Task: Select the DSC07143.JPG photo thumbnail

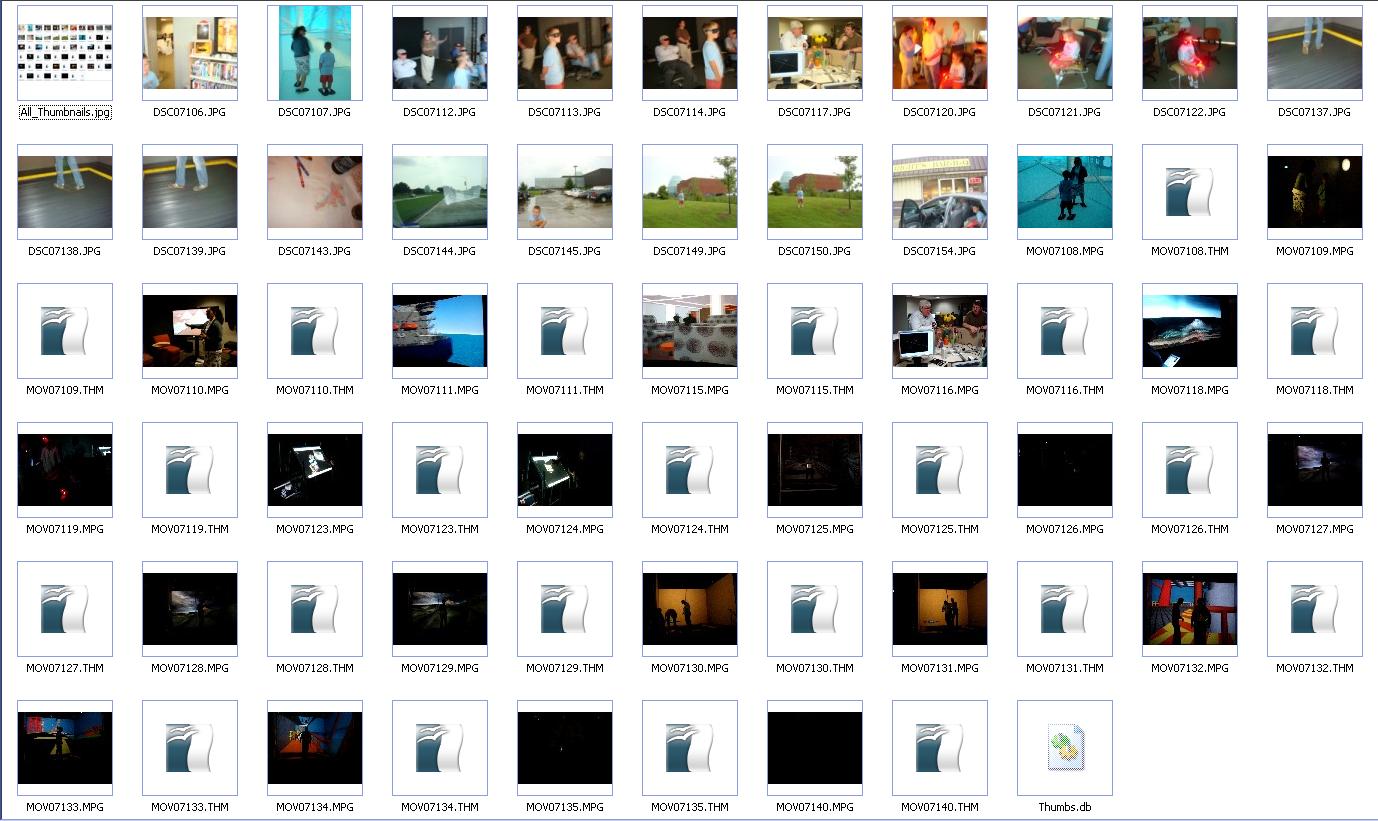Action: click(315, 192)
